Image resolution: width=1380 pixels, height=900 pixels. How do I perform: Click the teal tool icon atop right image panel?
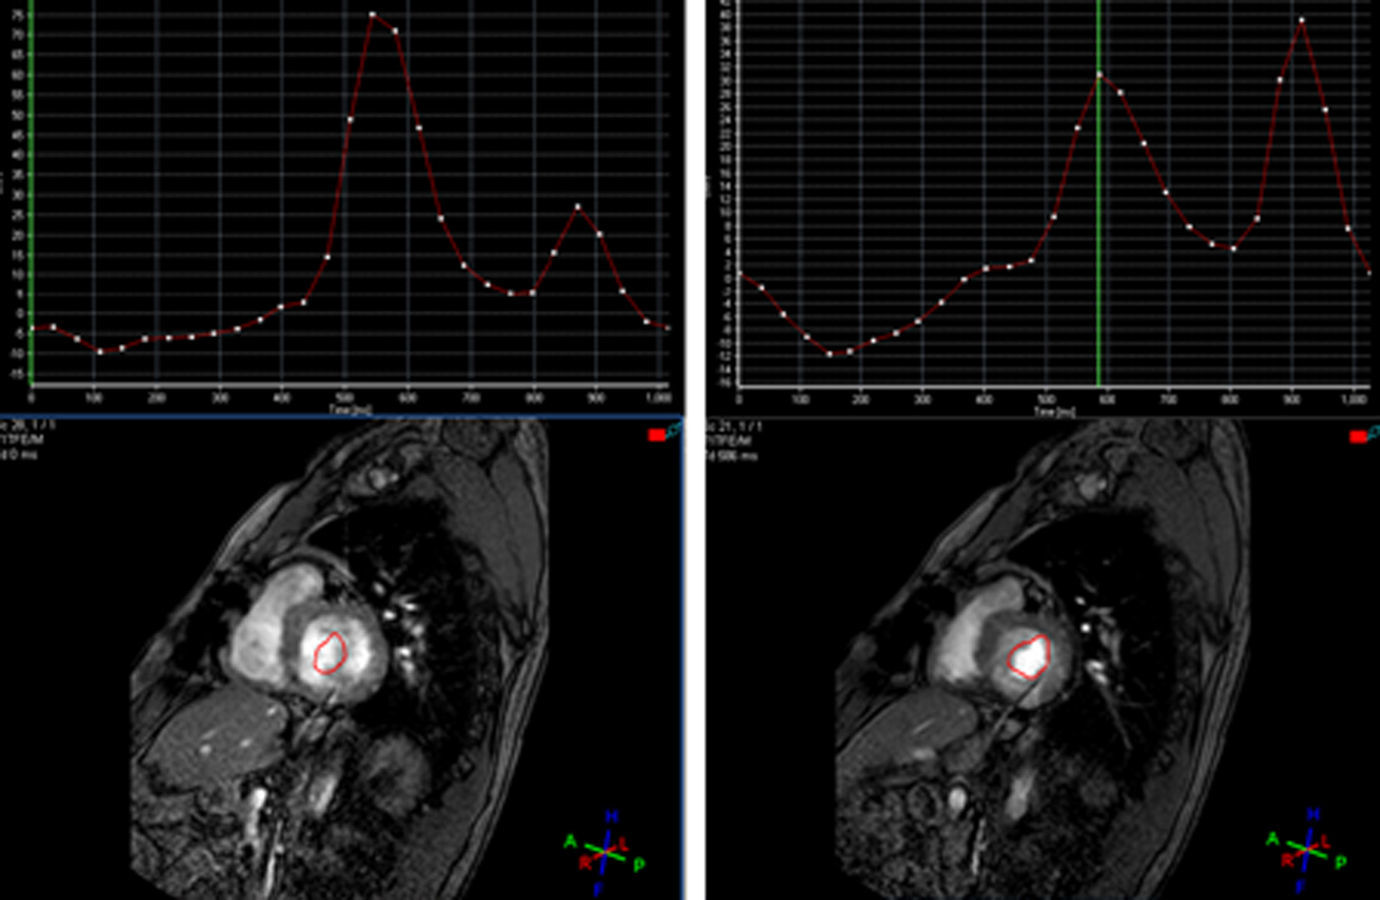pyautogui.click(x=1374, y=432)
